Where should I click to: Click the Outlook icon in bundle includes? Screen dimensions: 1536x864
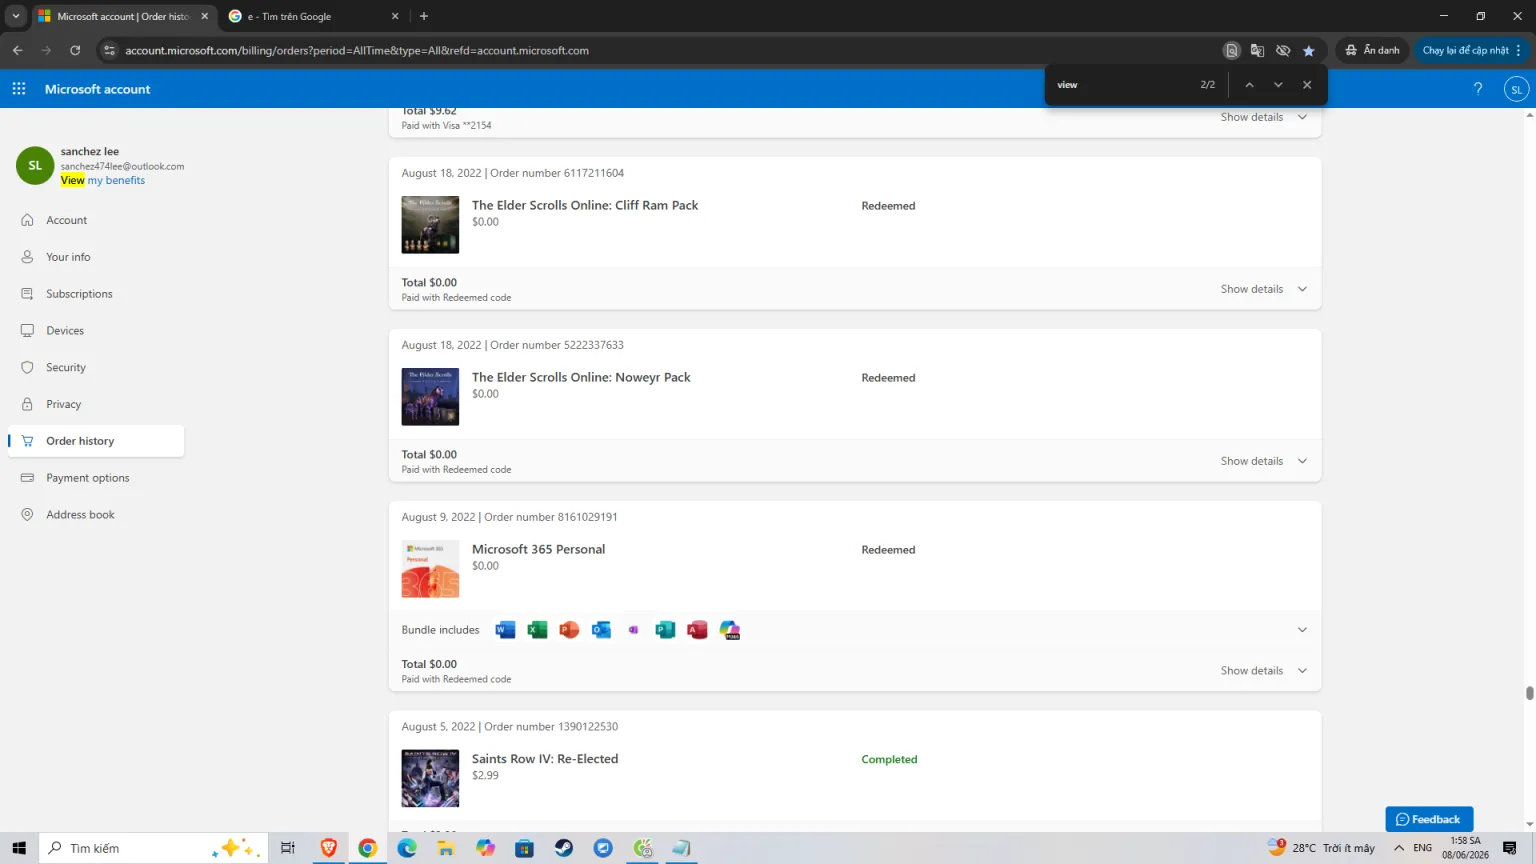[601, 630]
